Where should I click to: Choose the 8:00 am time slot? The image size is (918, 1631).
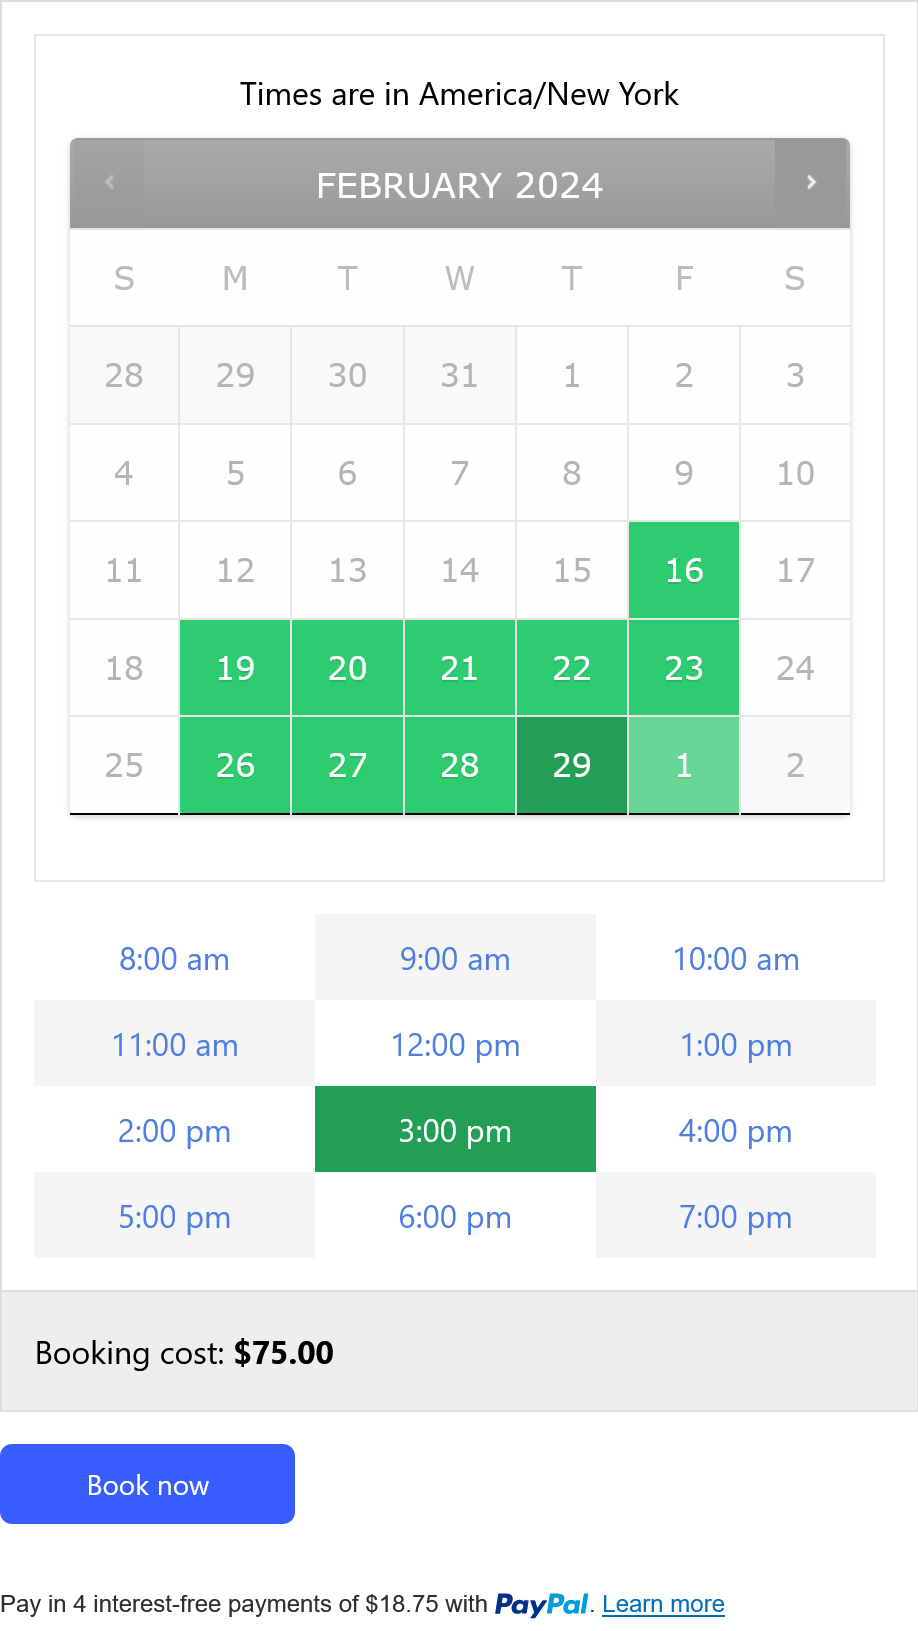(174, 959)
